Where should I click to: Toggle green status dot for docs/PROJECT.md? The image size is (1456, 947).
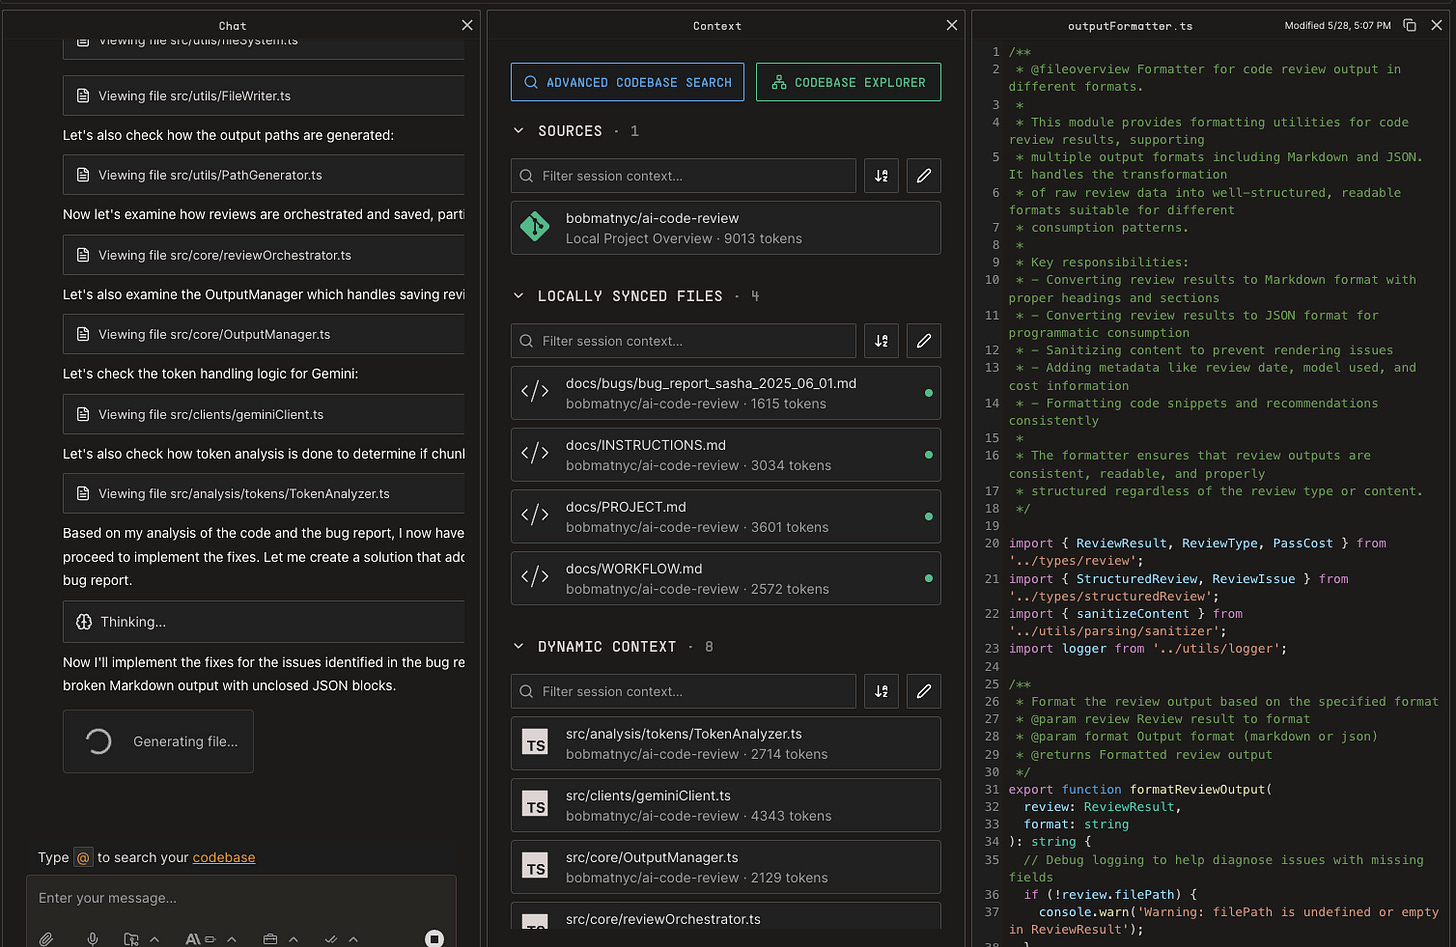point(928,517)
